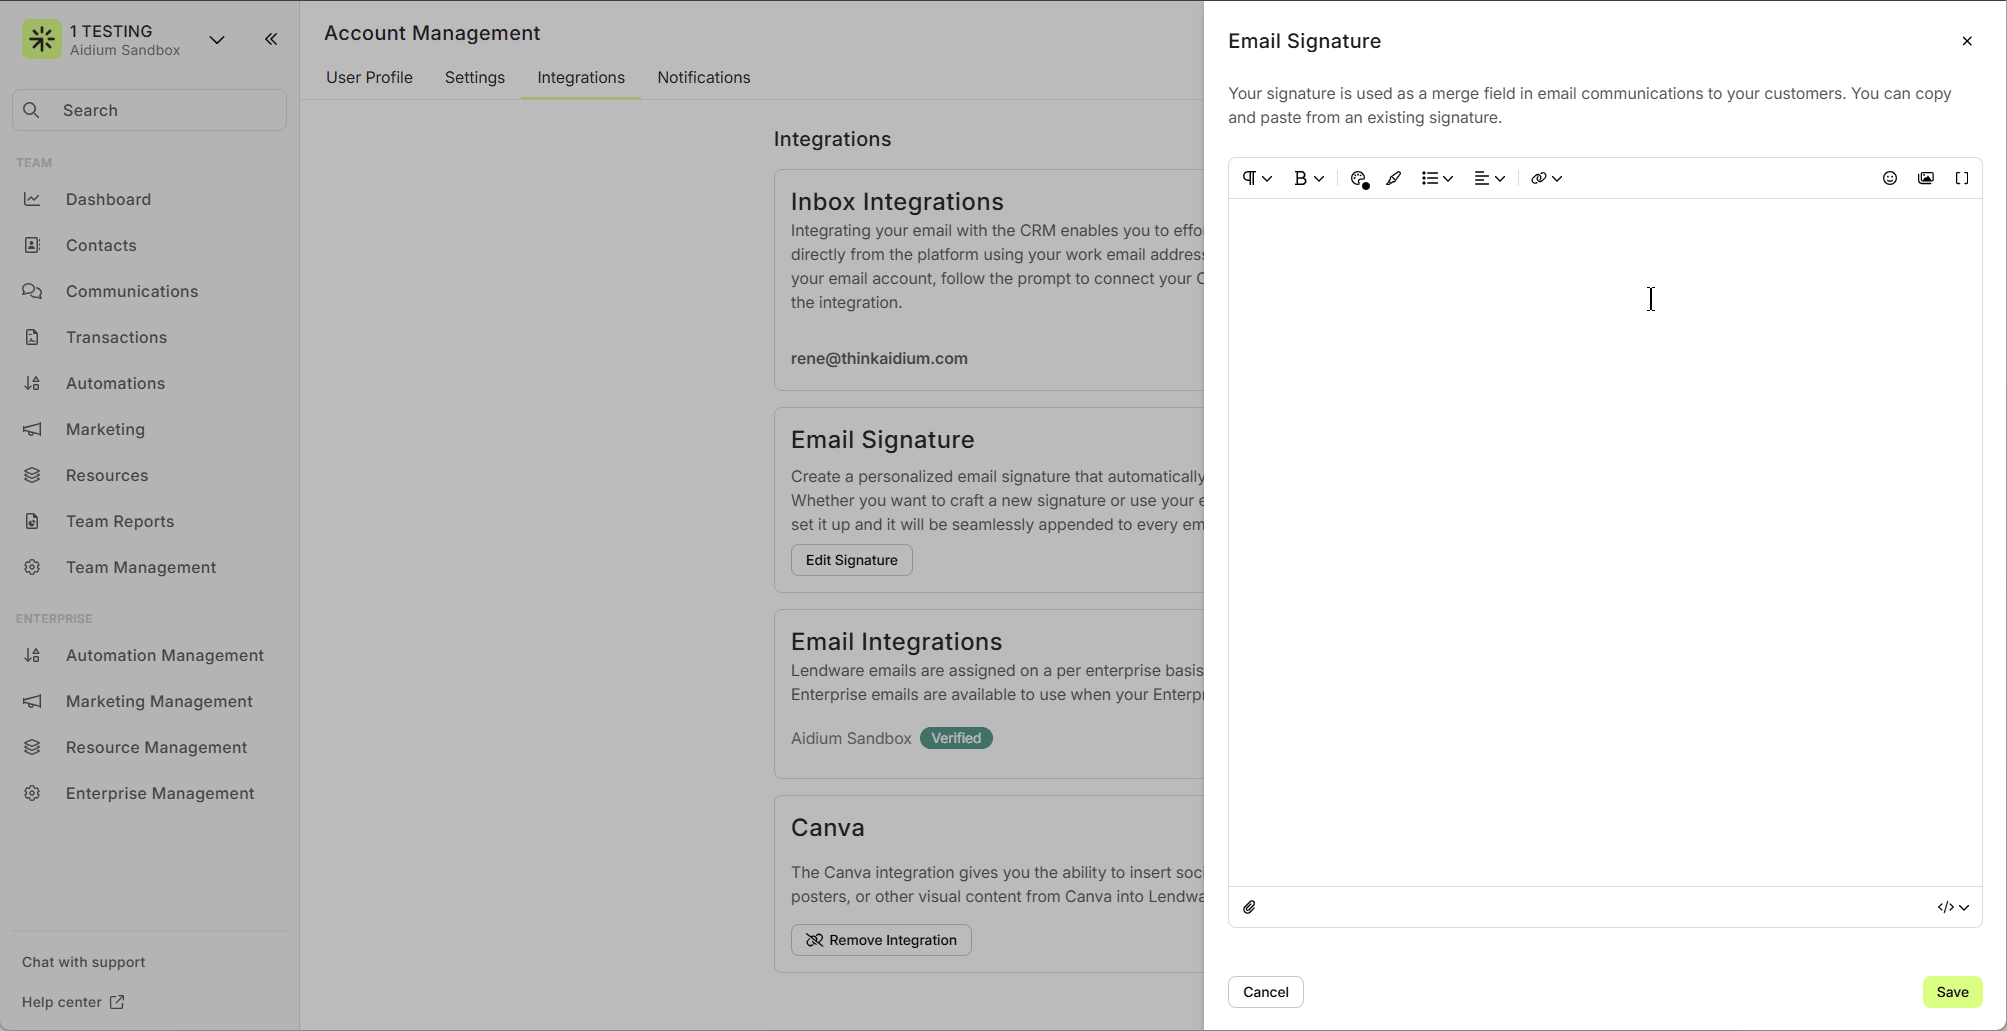Attach a file using the paperclip icon
This screenshot has height=1031, width=2007.
pos(1249,907)
